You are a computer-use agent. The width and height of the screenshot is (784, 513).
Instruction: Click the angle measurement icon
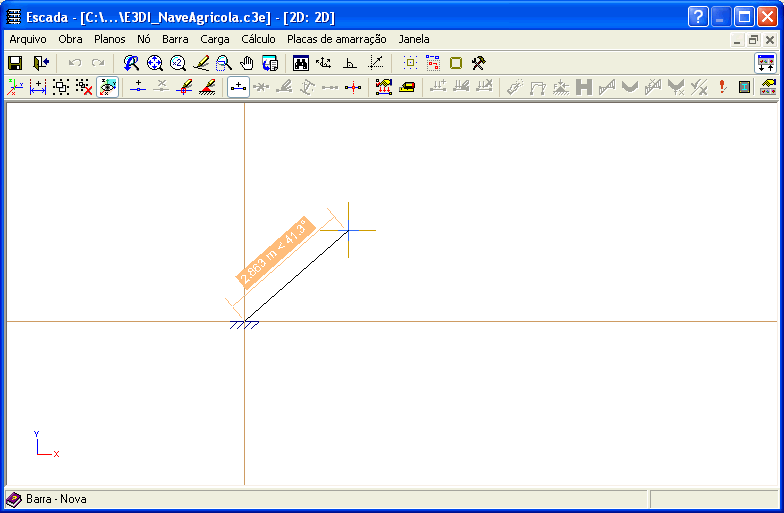pos(350,63)
